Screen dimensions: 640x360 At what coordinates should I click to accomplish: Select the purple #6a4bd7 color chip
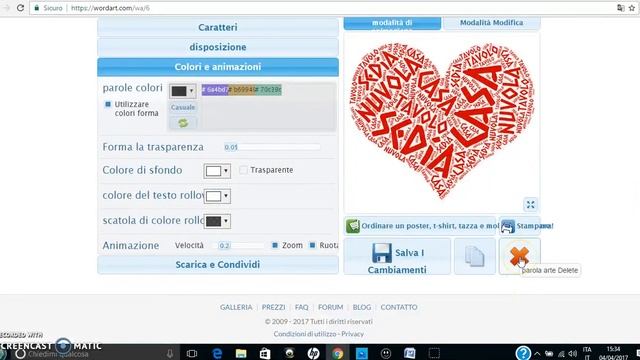pyautogui.click(x=215, y=90)
